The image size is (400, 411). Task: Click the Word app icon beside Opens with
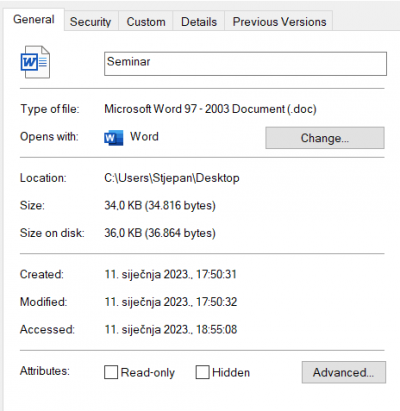click(x=114, y=138)
